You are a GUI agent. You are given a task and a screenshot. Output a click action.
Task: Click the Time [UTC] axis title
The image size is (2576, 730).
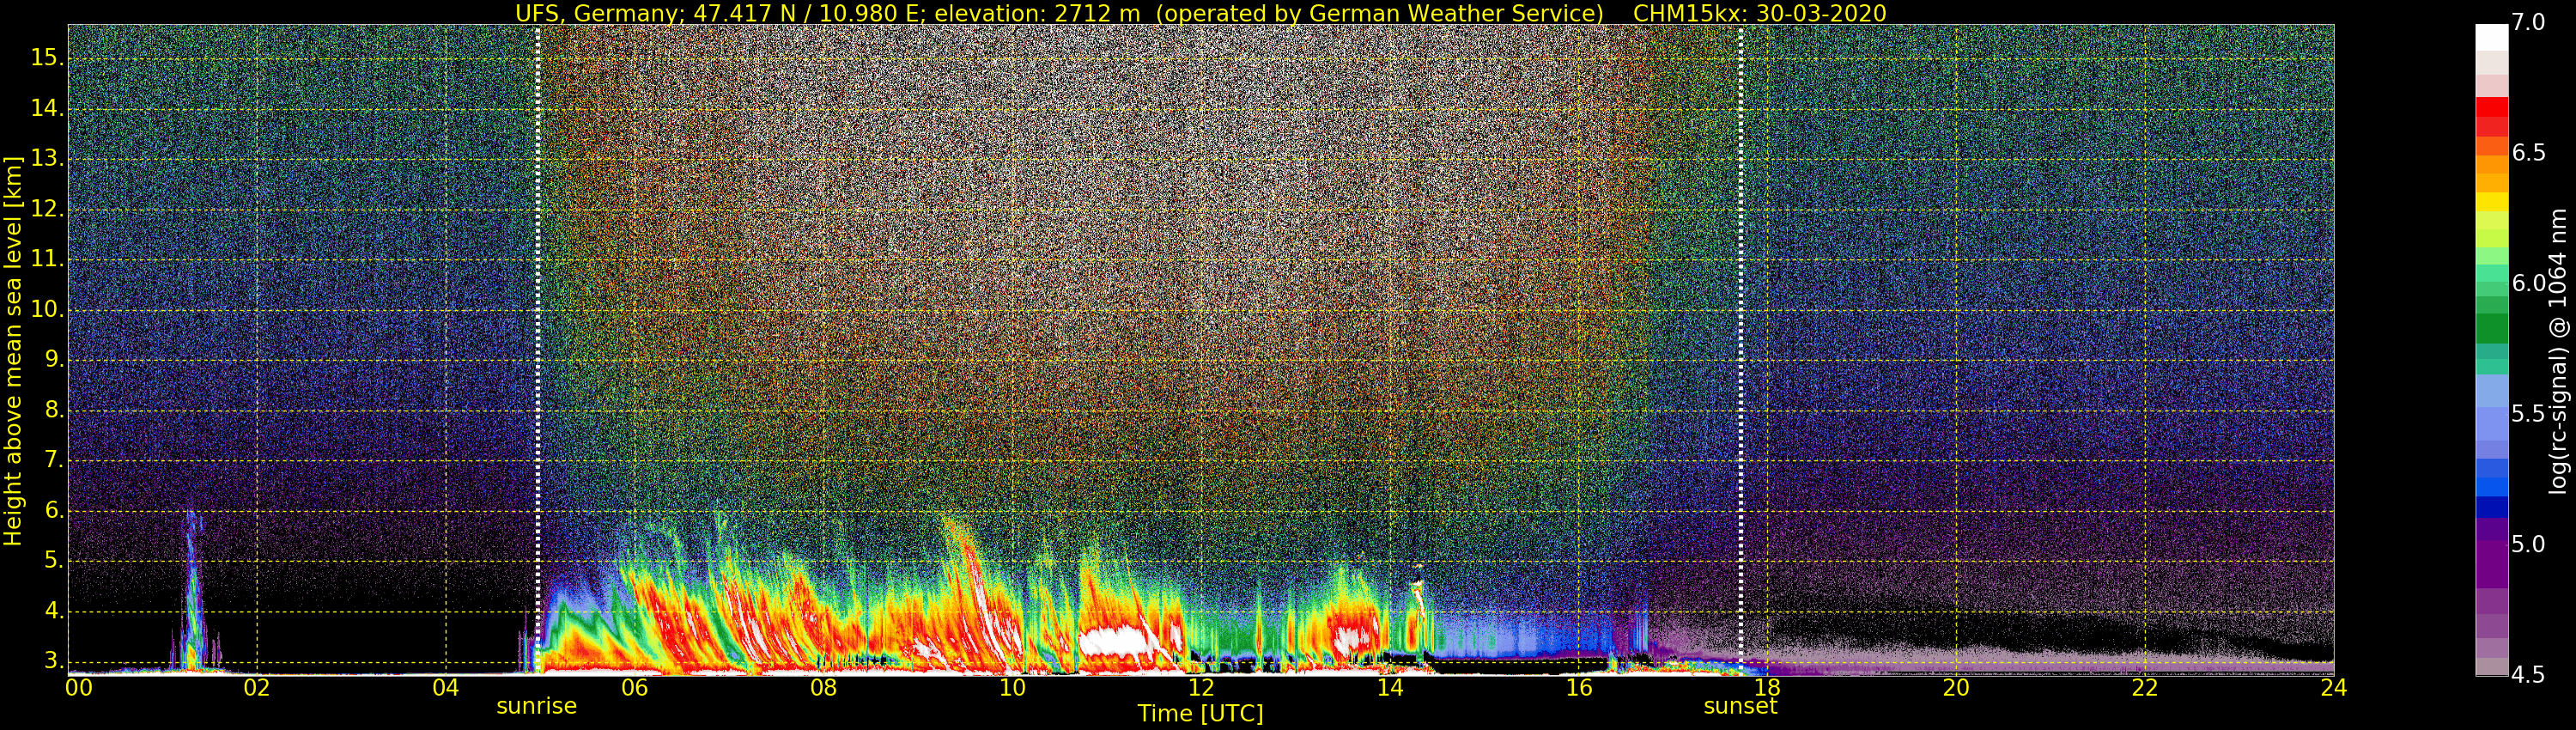tap(1200, 714)
